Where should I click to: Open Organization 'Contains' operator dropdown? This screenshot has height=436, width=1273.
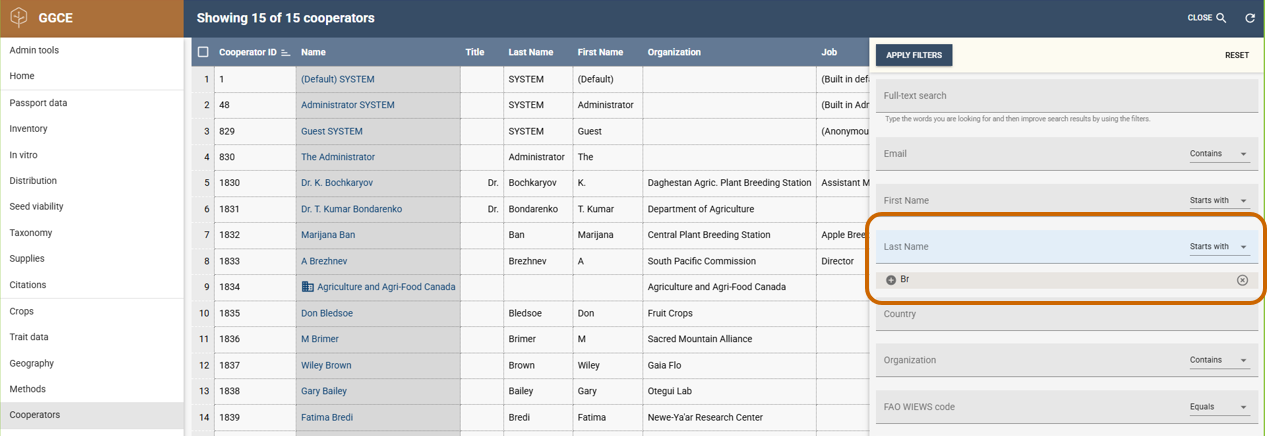point(1219,360)
